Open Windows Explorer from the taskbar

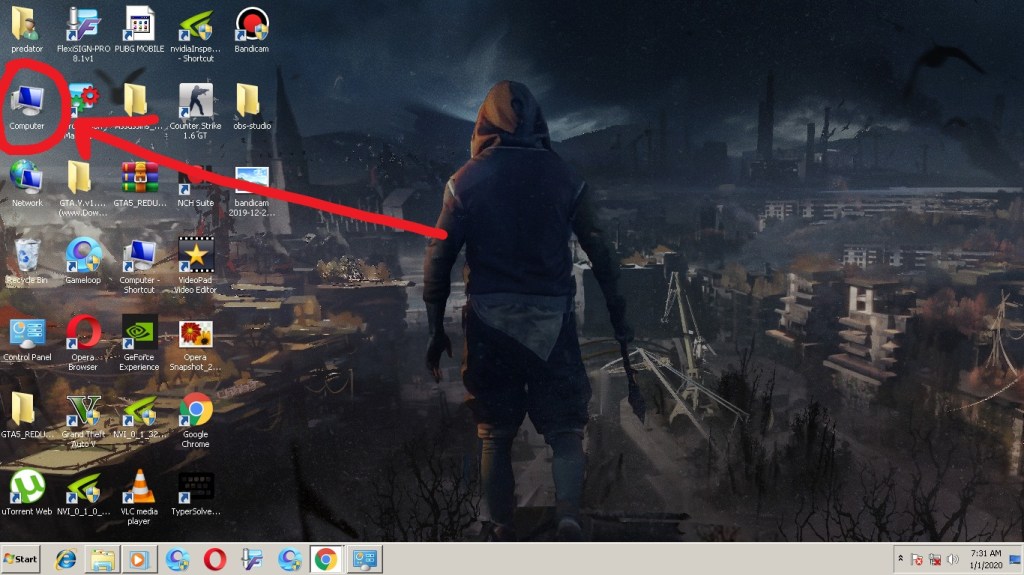(x=103, y=559)
